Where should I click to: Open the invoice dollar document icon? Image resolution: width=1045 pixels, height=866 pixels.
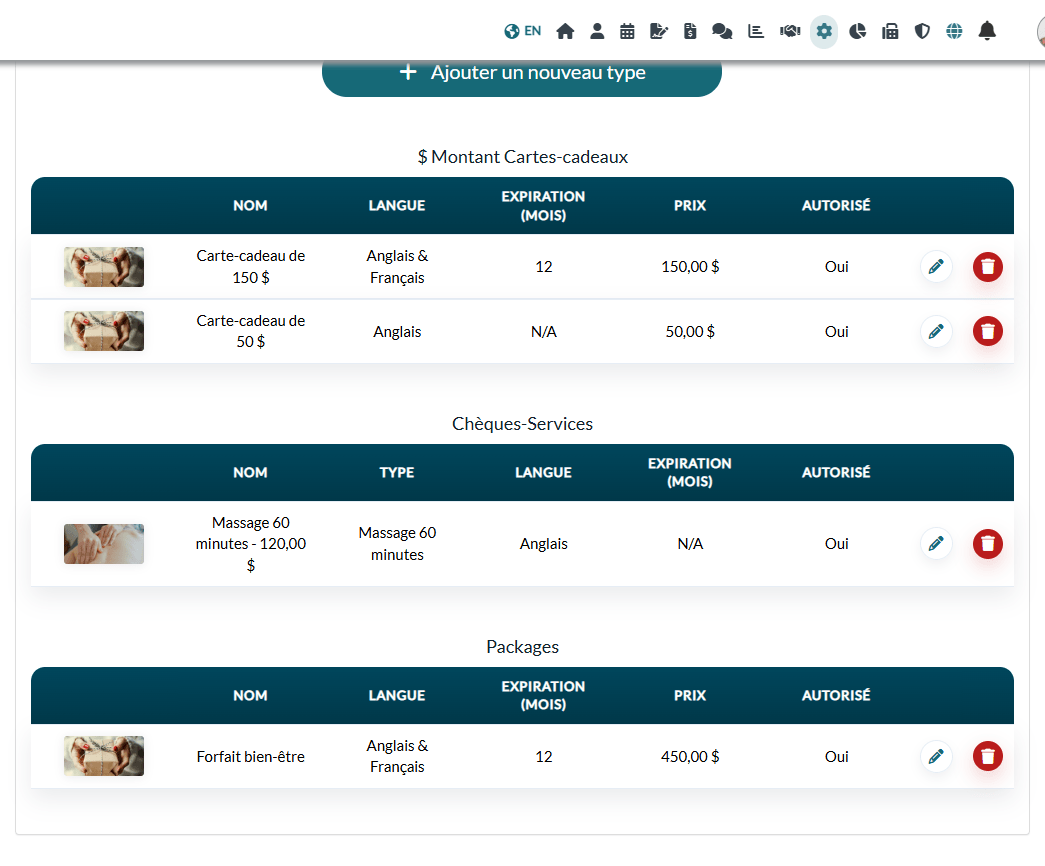click(x=690, y=31)
